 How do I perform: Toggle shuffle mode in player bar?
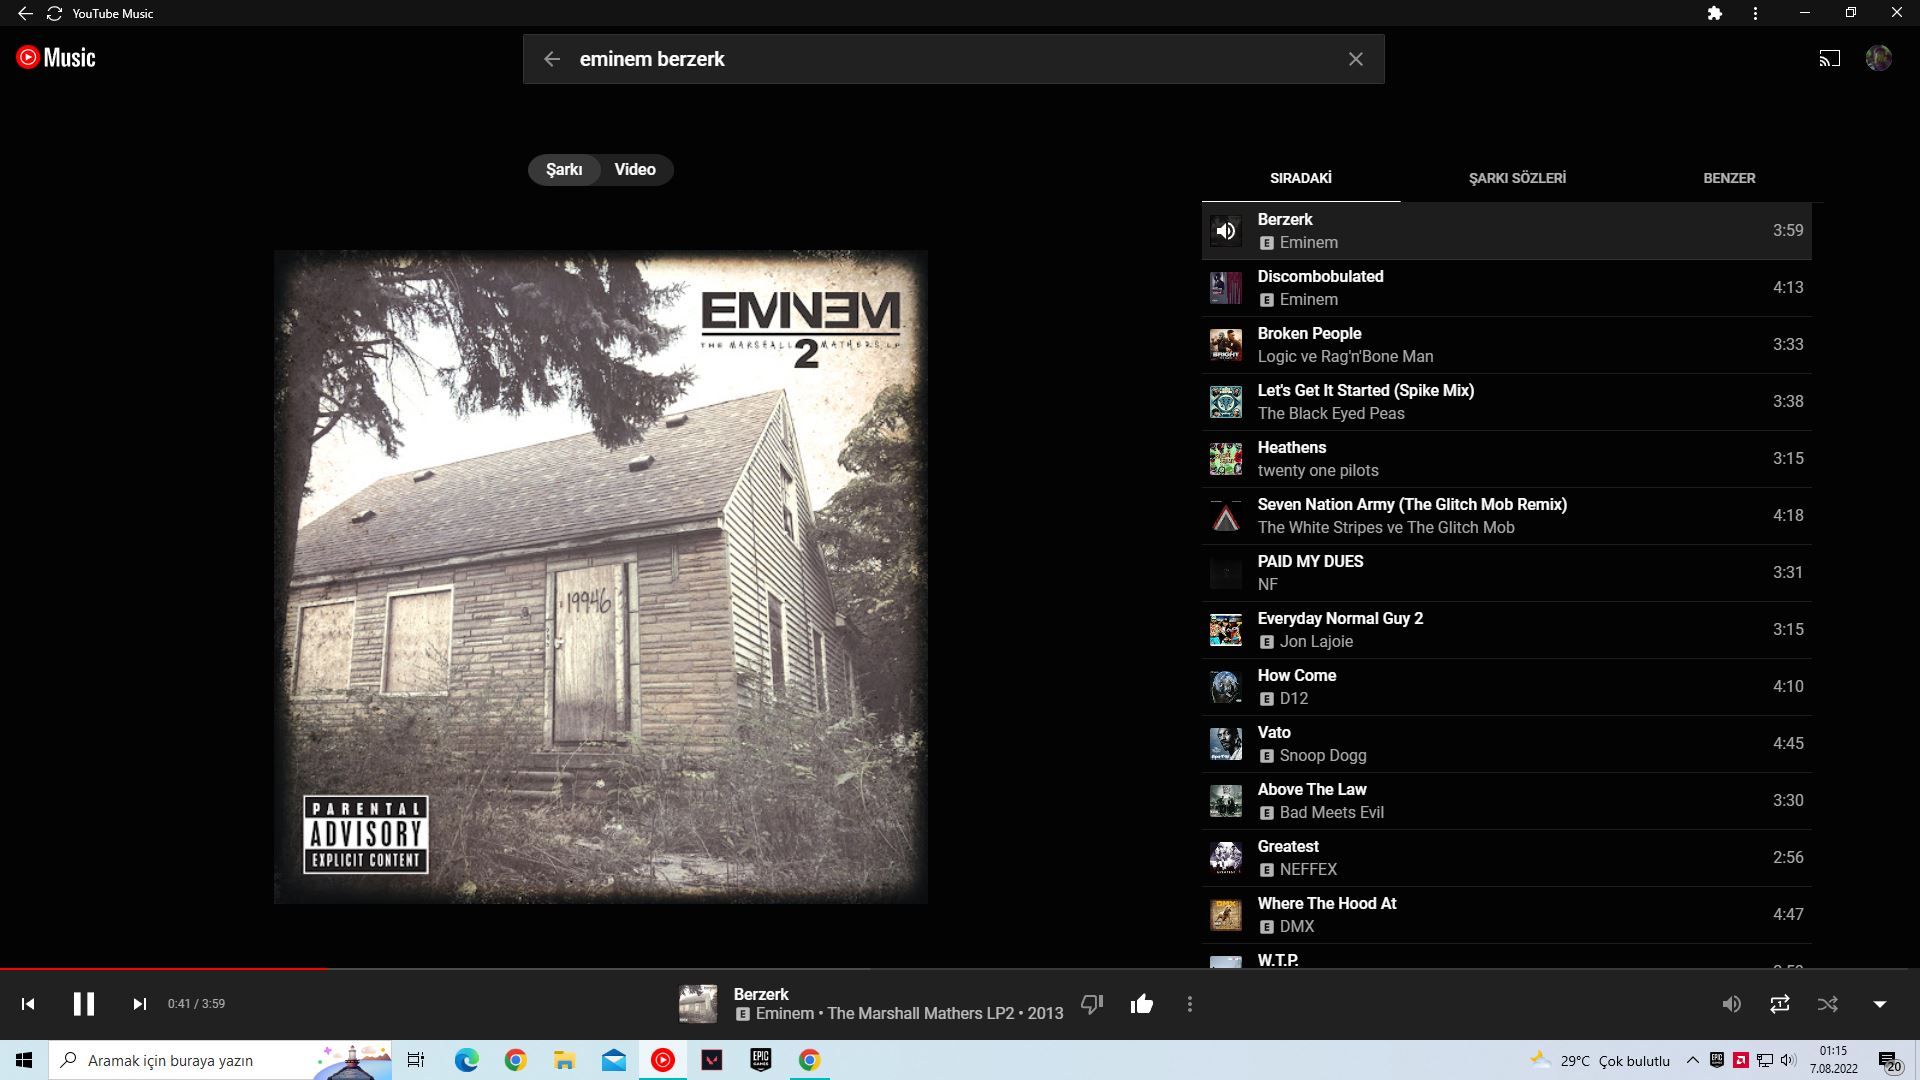click(1828, 1004)
